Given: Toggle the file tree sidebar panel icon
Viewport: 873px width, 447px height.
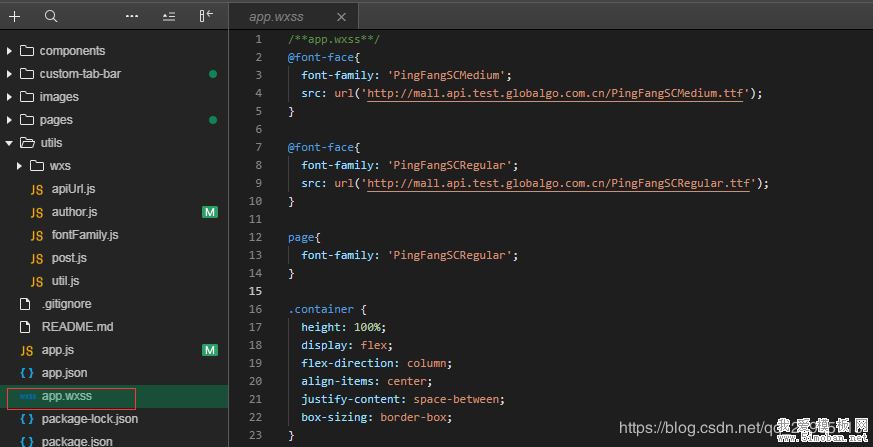Looking at the screenshot, I should click(206, 16).
